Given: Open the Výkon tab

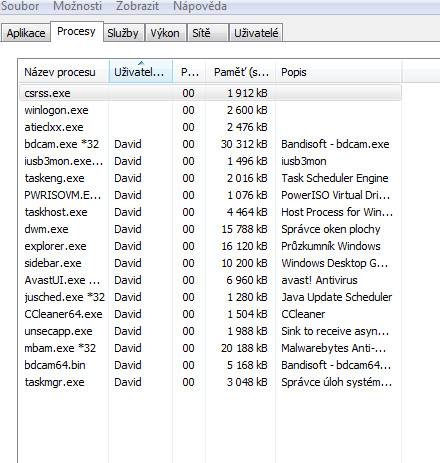Looking at the screenshot, I should click(x=165, y=33).
